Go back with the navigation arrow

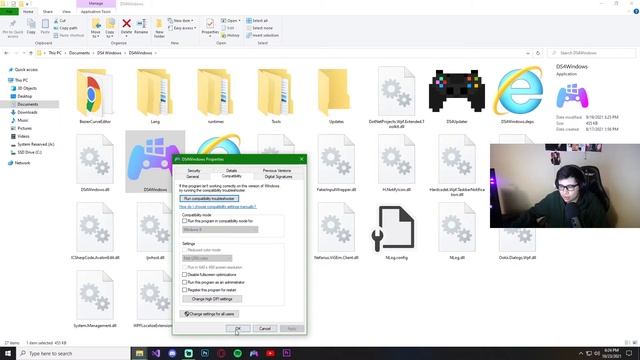click(x=6, y=53)
